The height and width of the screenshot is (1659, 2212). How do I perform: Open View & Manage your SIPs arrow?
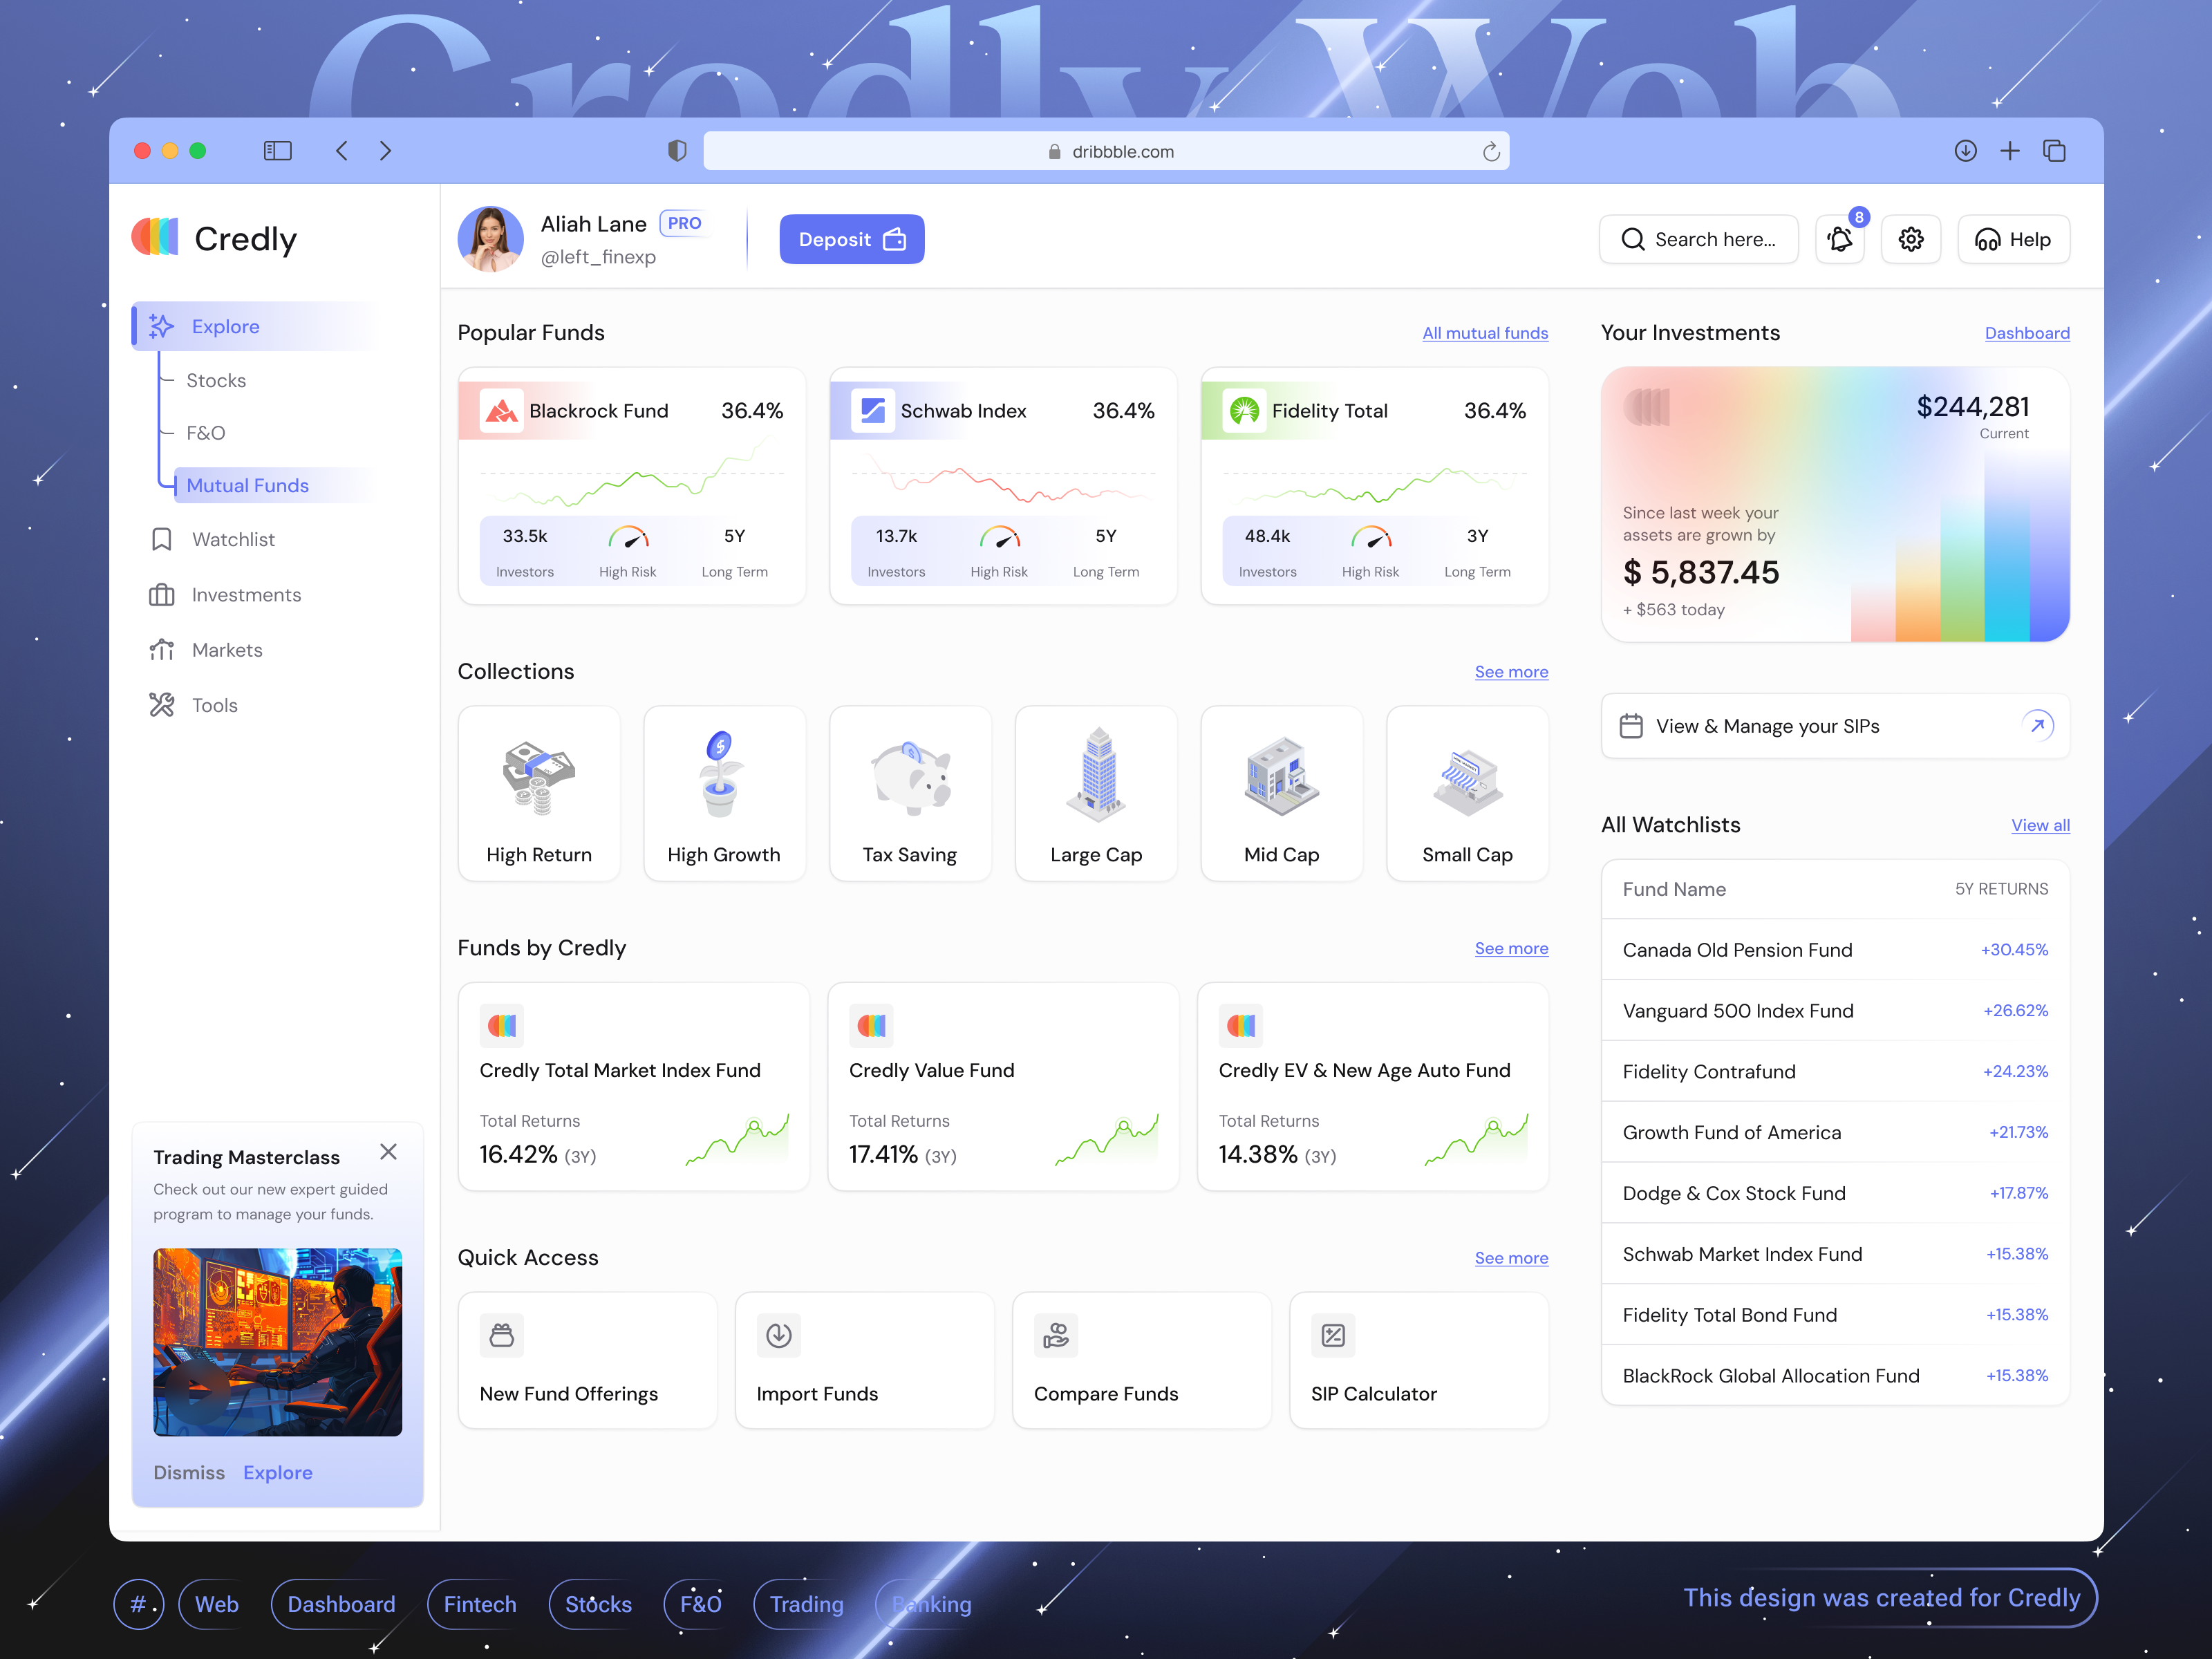click(2038, 725)
